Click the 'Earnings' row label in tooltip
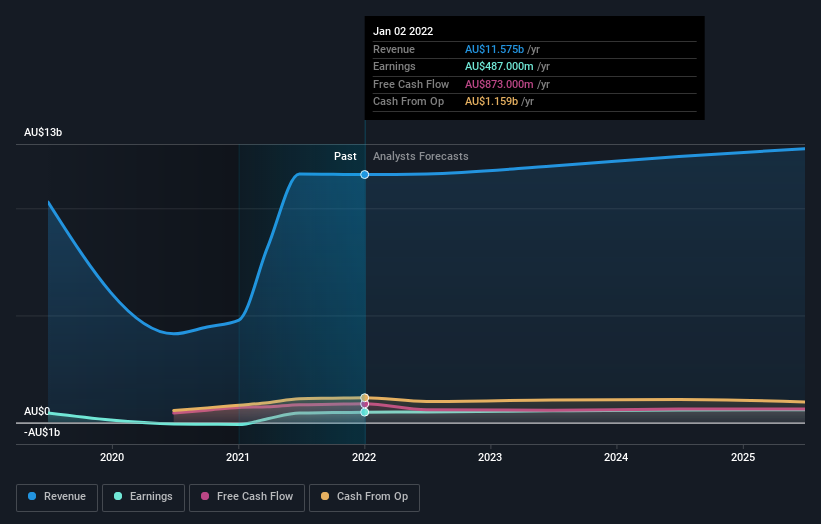Viewport: 821px width, 524px height. pos(394,66)
